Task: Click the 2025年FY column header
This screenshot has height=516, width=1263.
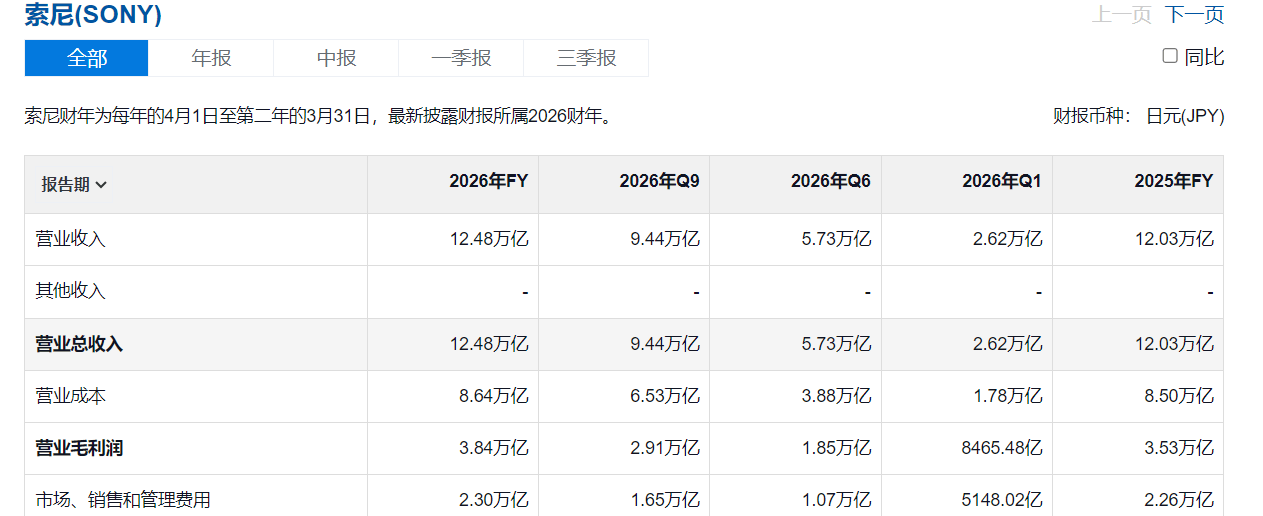Action: [x=1138, y=184]
